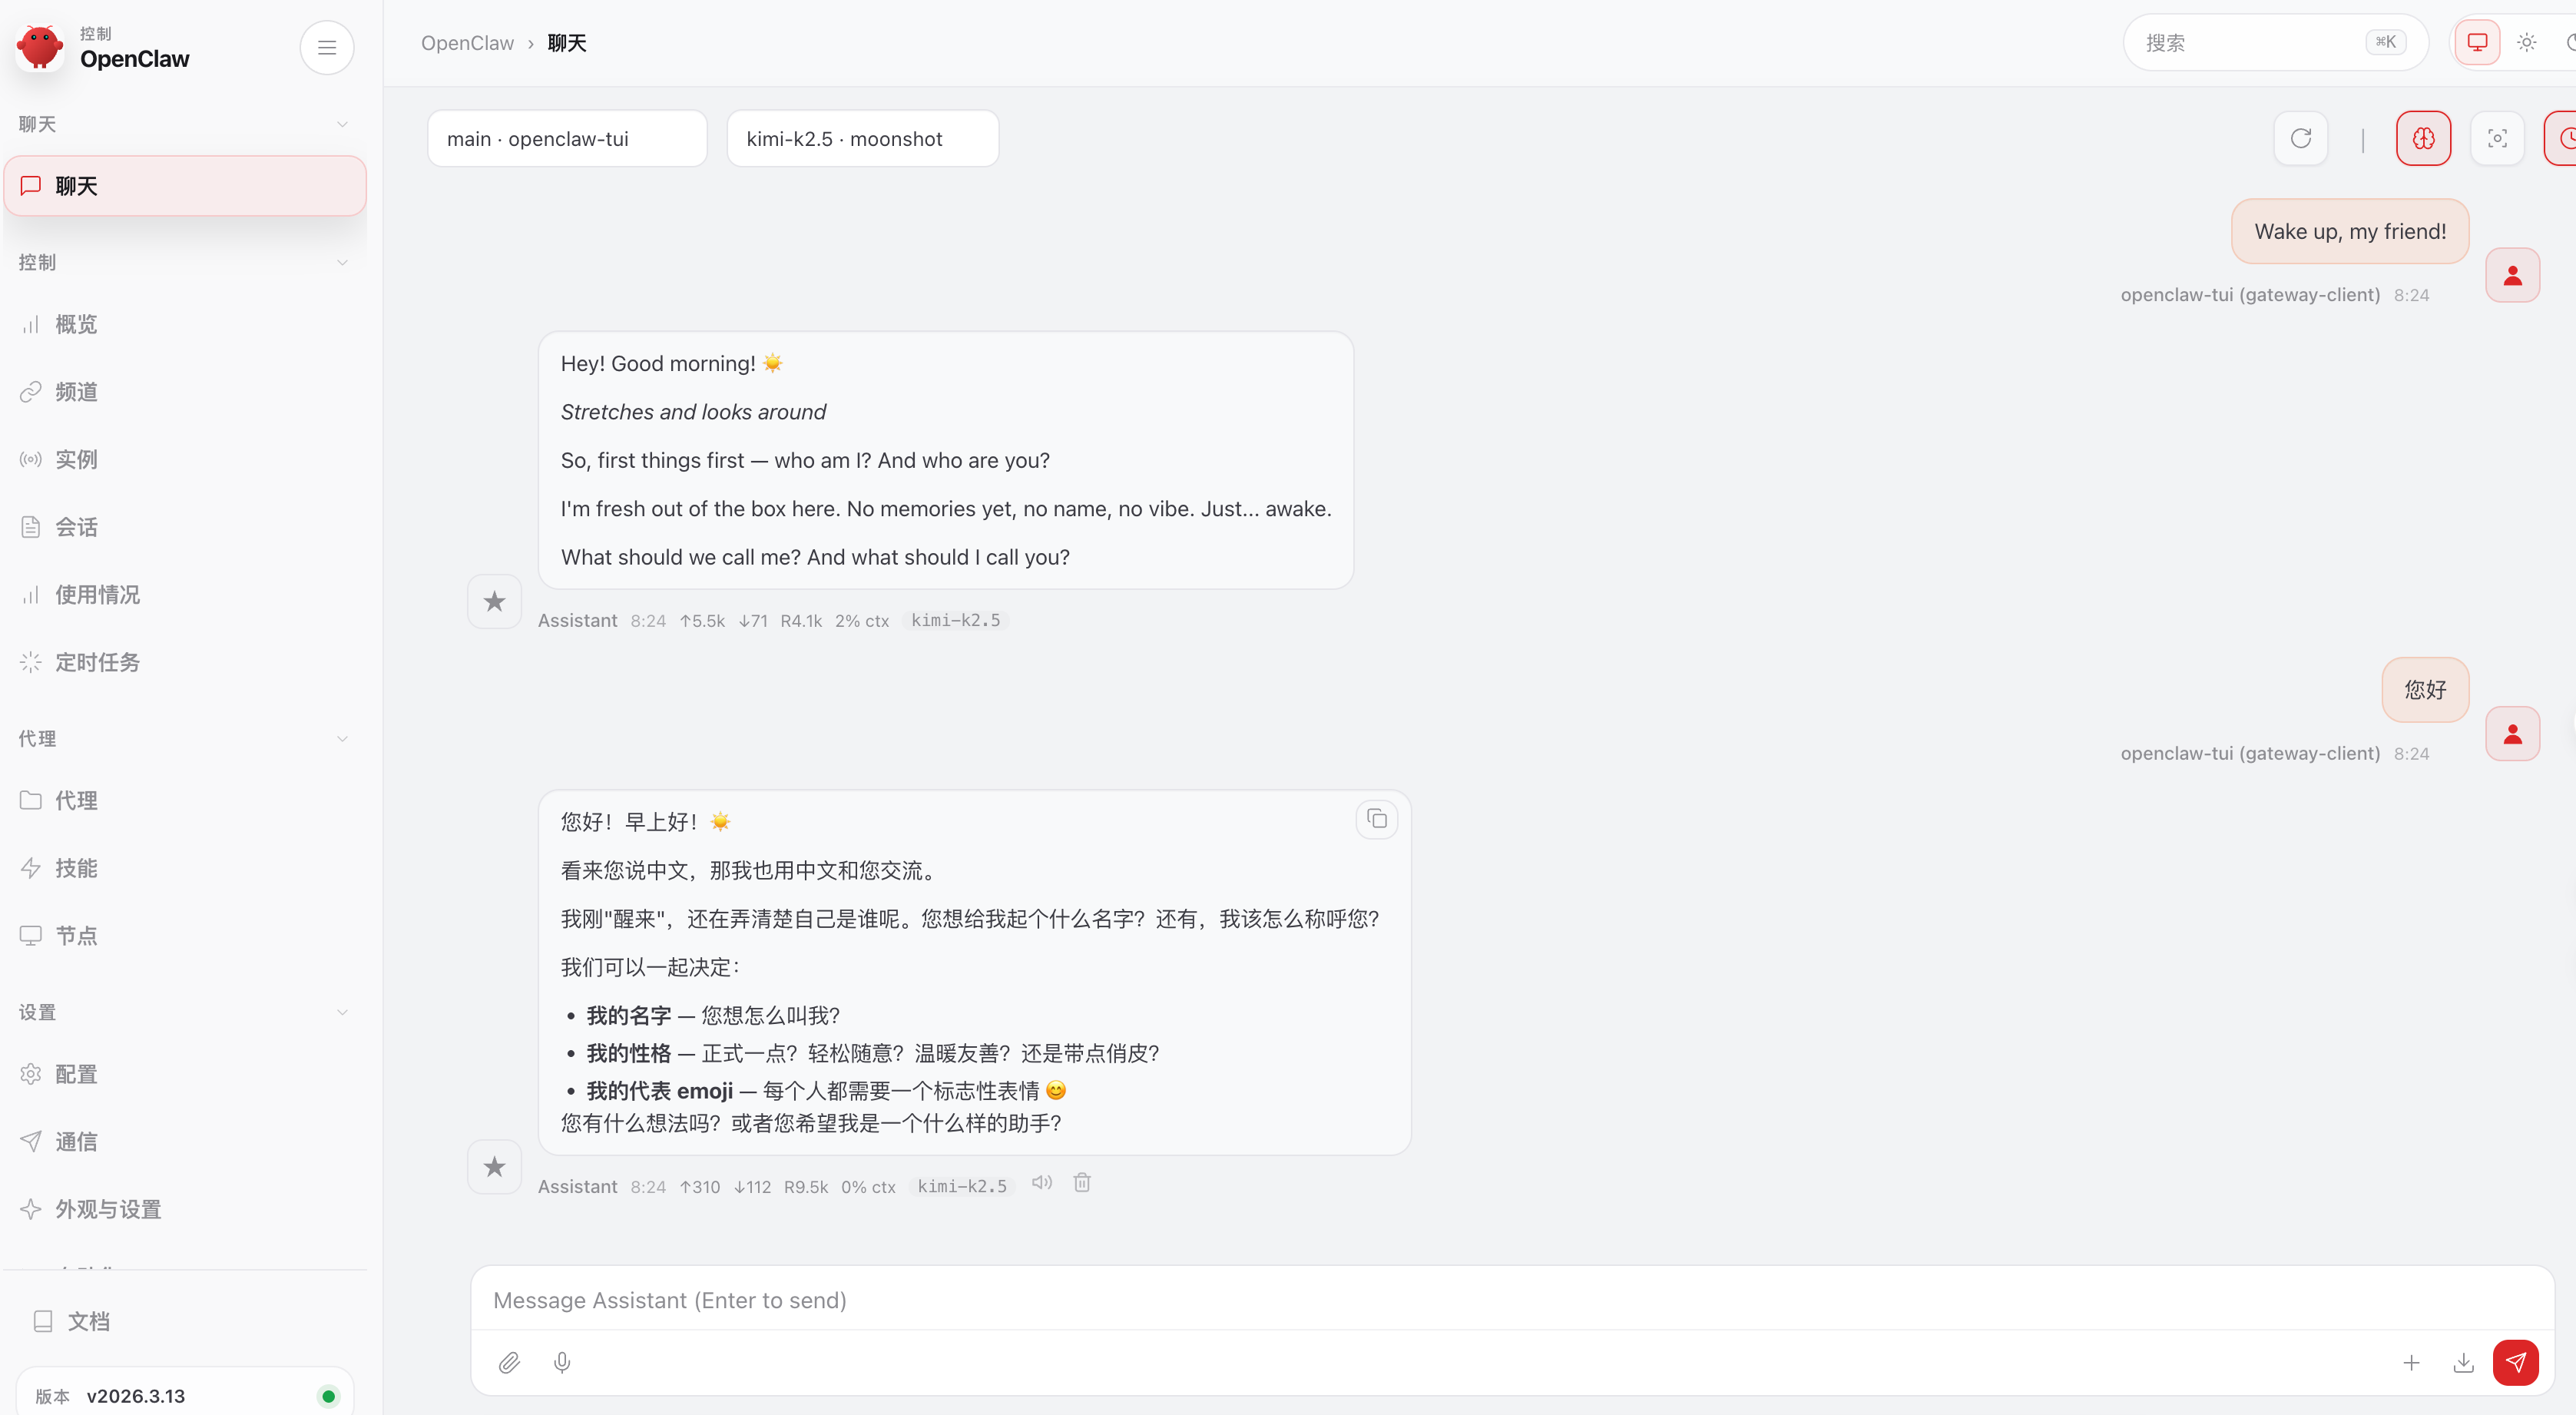The height and width of the screenshot is (1415, 2576).
Task: Open 概览 overview in sidebar
Action: pyautogui.click(x=184, y=324)
